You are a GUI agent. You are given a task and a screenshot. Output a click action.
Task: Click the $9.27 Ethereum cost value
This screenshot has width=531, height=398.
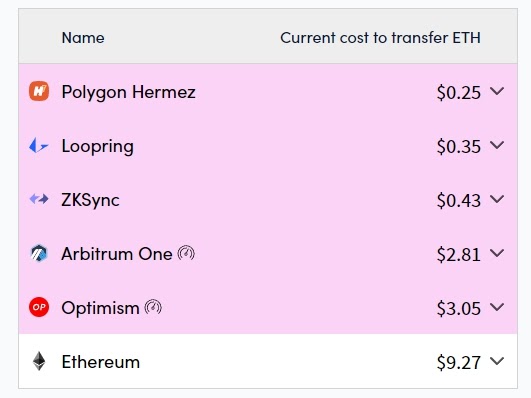pos(459,362)
